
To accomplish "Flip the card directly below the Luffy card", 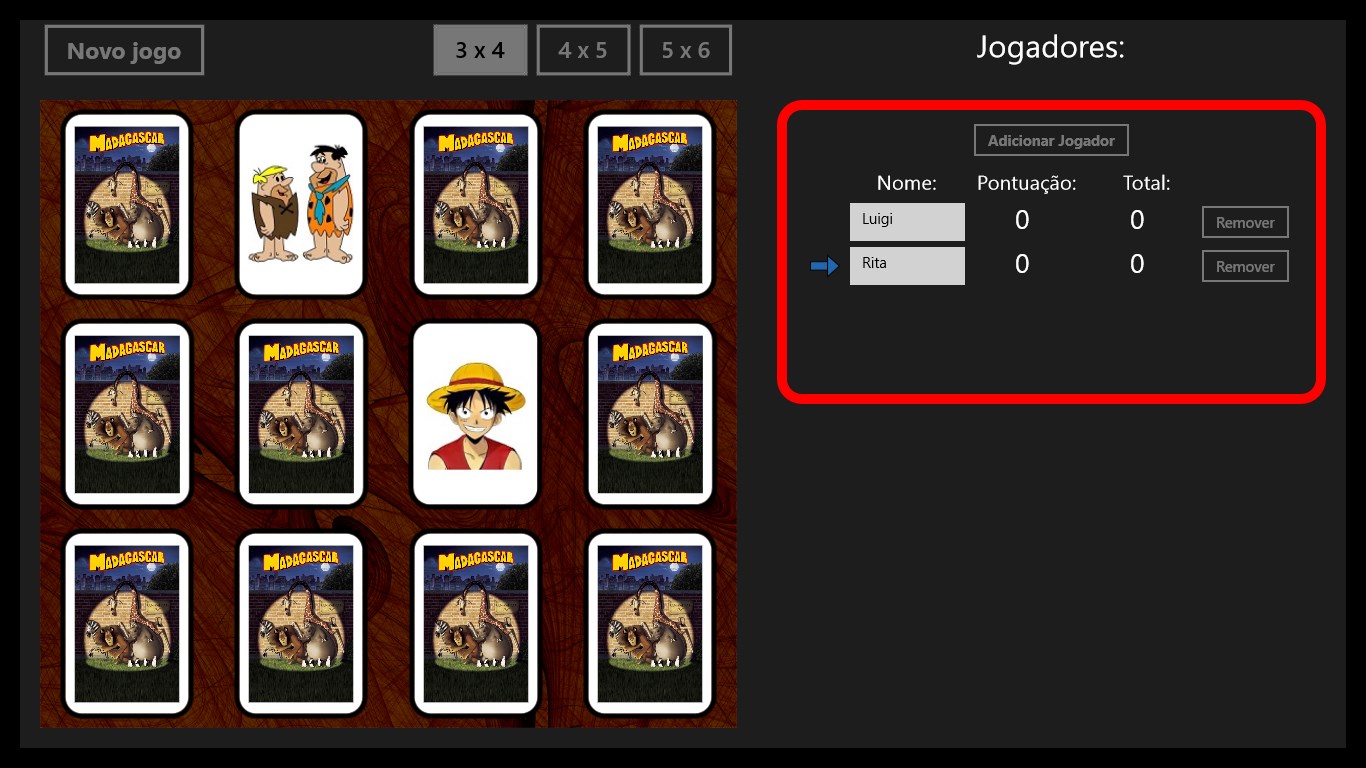I will click(475, 624).
